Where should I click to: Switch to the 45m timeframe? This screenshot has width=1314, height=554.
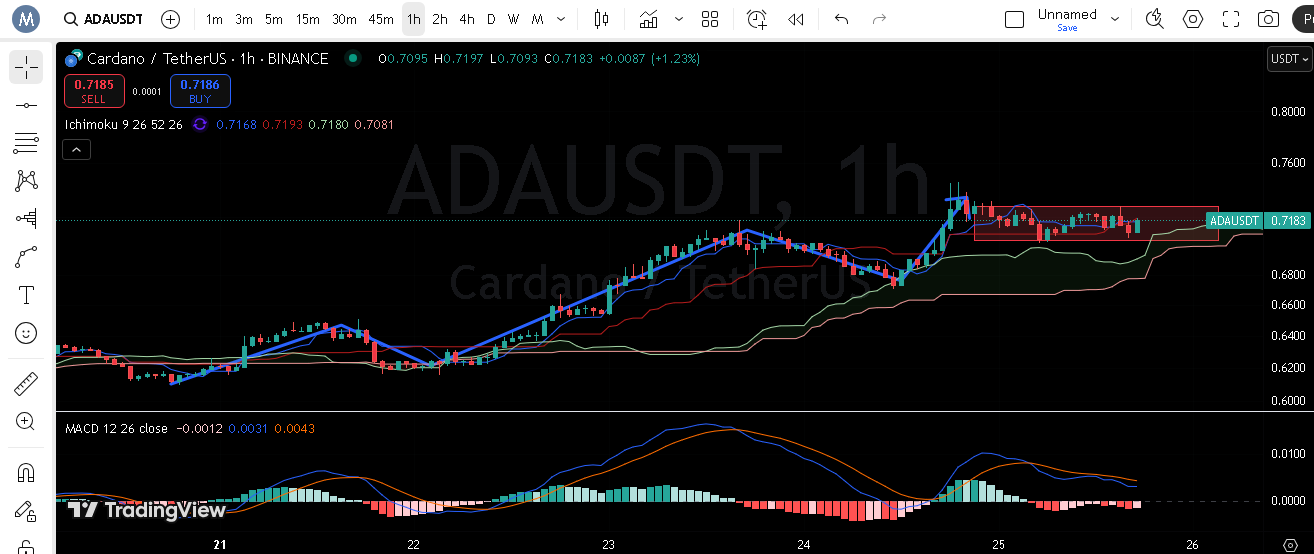(x=381, y=19)
